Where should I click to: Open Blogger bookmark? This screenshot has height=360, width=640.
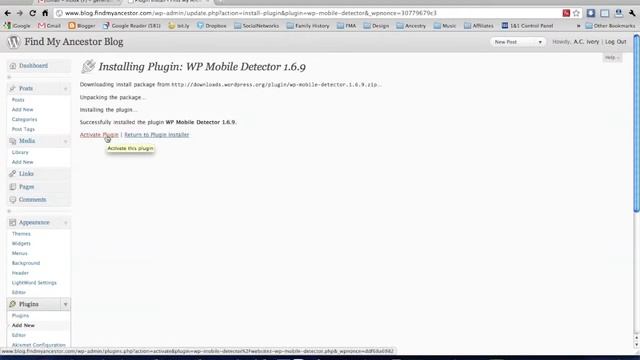click(x=82, y=26)
